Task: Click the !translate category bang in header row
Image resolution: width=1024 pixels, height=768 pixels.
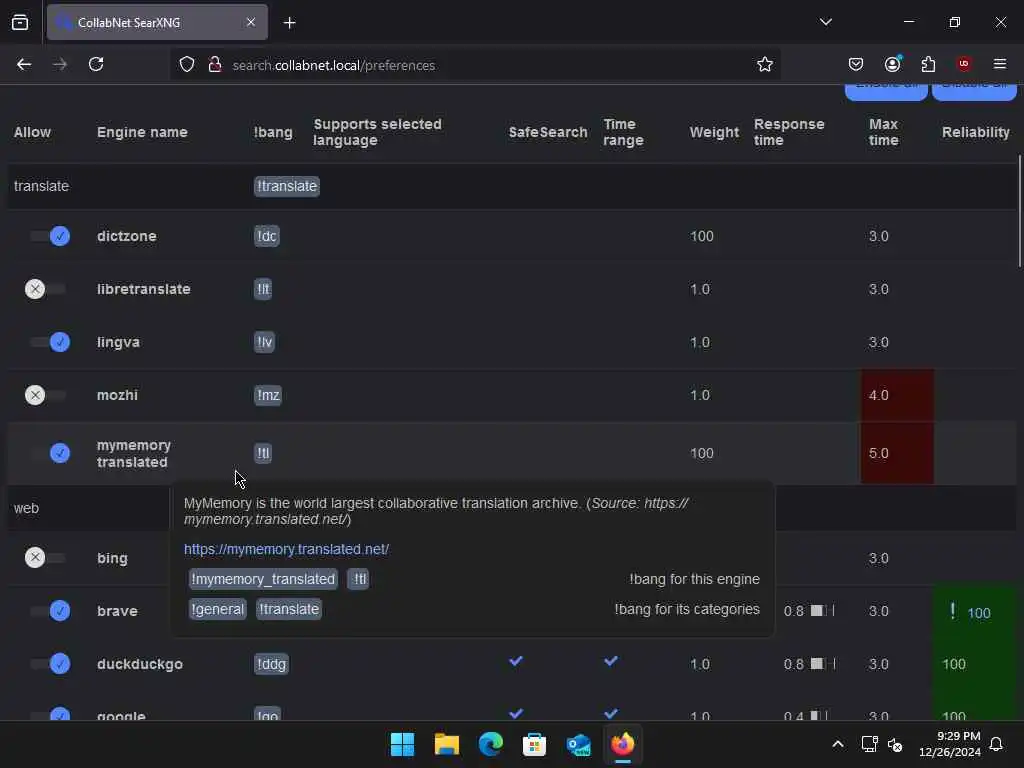Action: [x=287, y=186]
